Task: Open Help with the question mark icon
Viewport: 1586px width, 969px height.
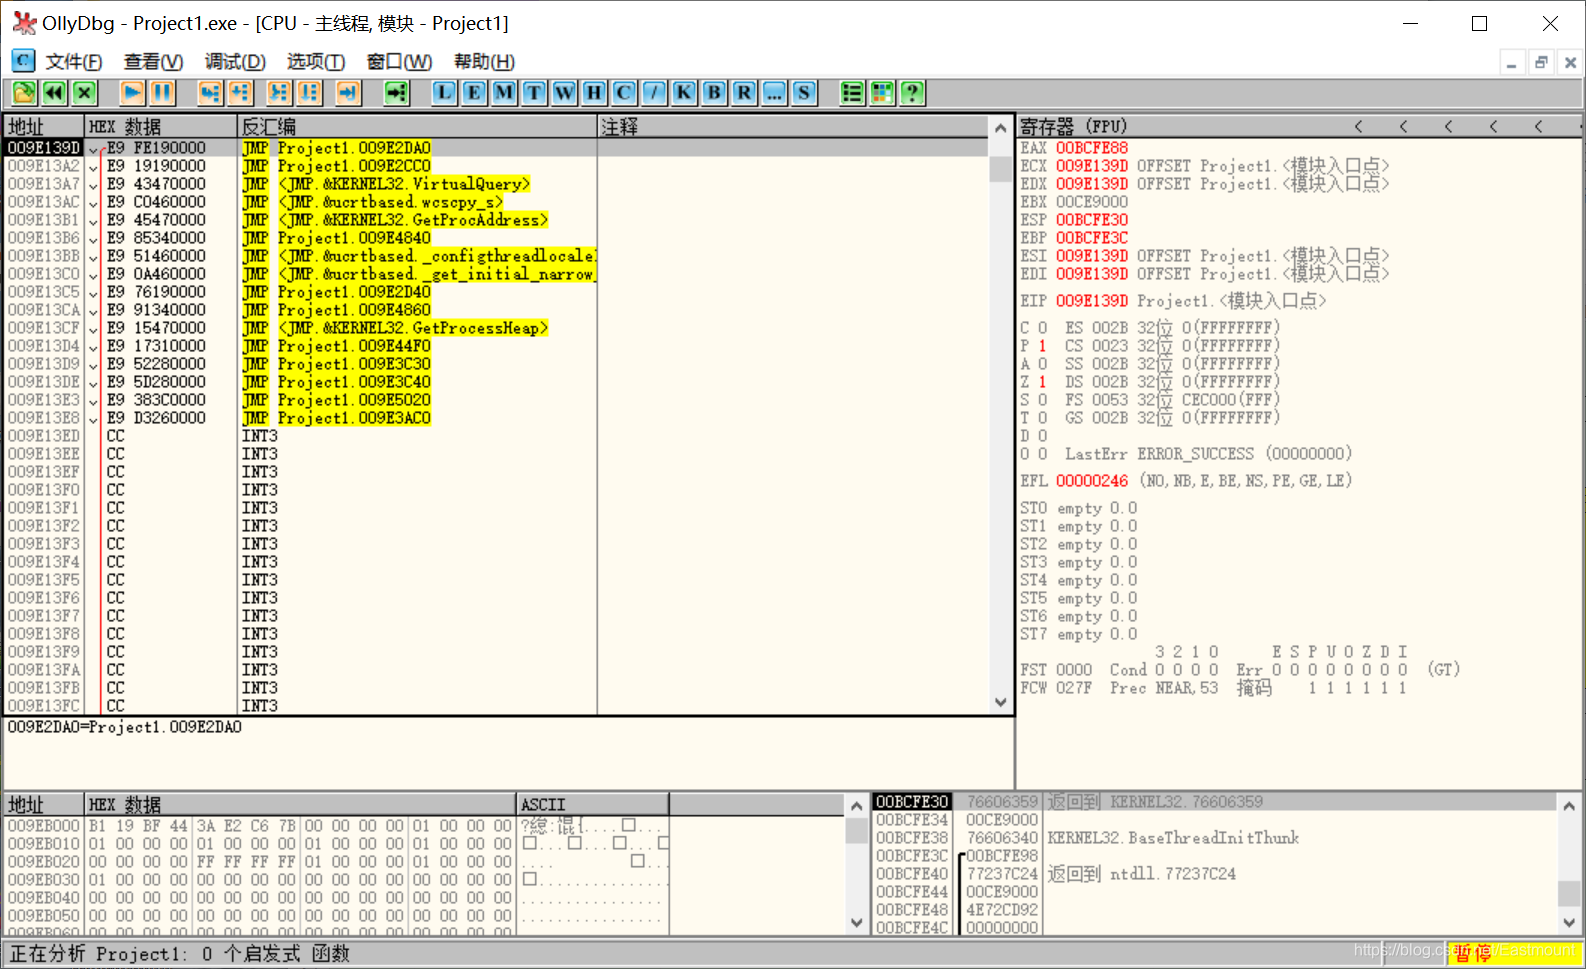Action: coord(912,93)
